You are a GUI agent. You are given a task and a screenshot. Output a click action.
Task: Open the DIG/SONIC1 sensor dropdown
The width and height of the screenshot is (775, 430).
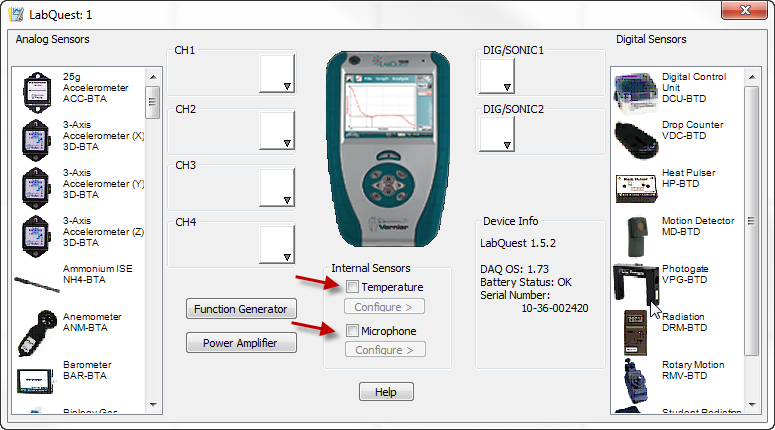click(497, 76)
